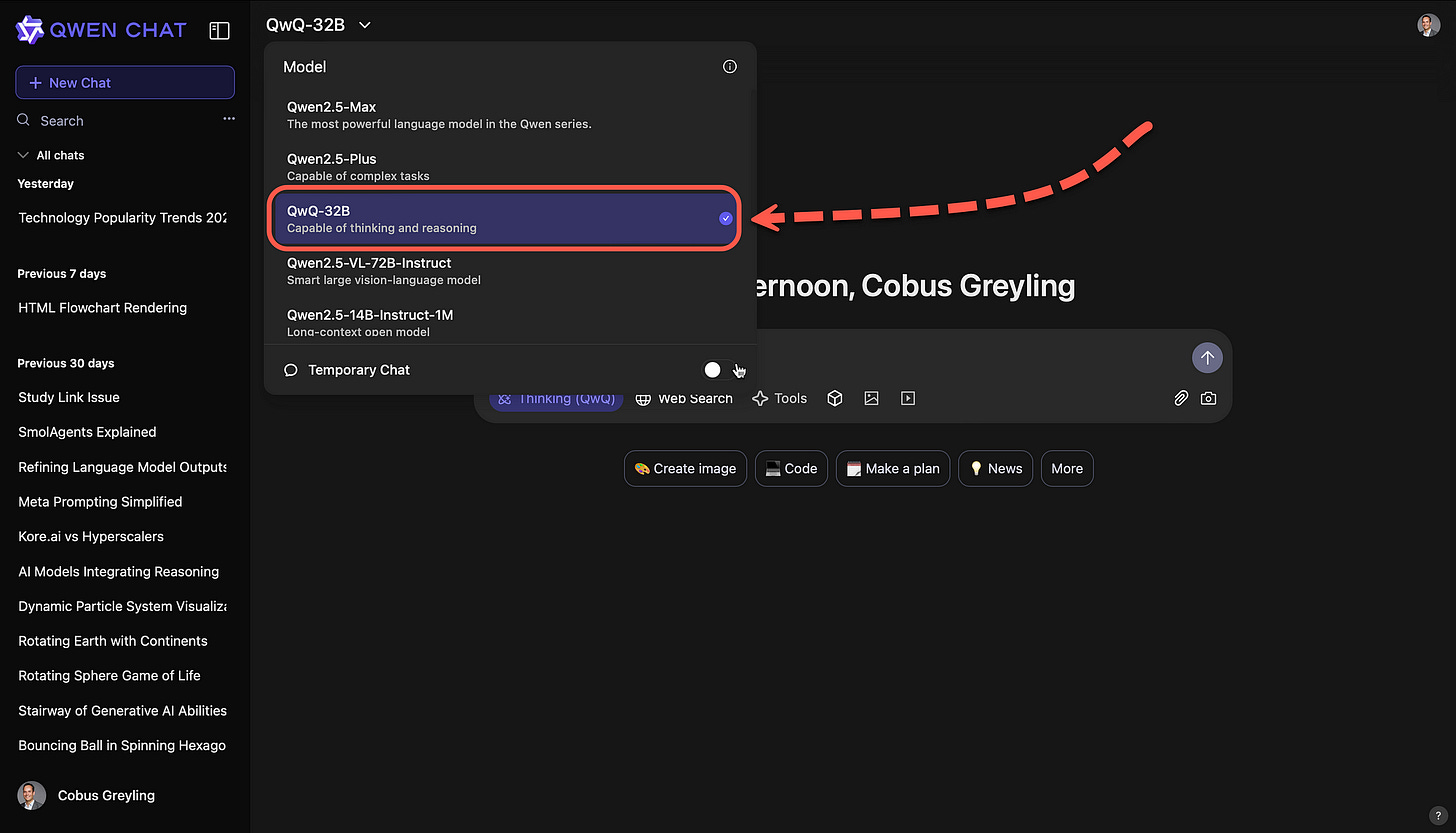Click the Web Search globe icon
This screenshot has height=833, width=1456.
click(x=644, y=398)
